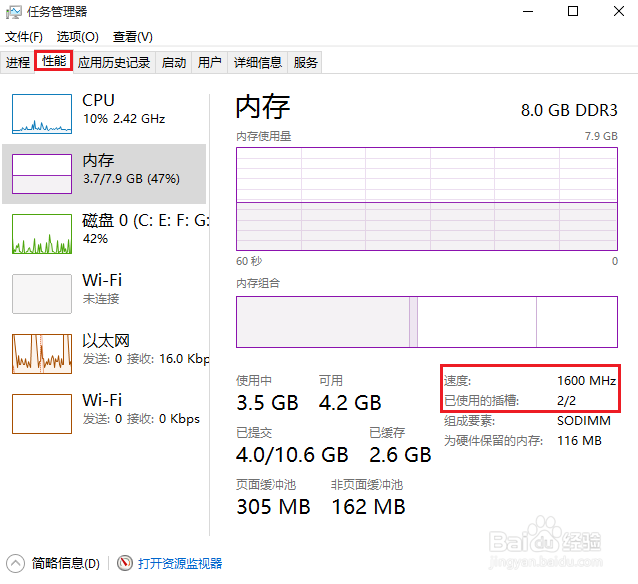Click the 未连接 Wi-Fi graph thumbnail

click(x=42, y=294)
